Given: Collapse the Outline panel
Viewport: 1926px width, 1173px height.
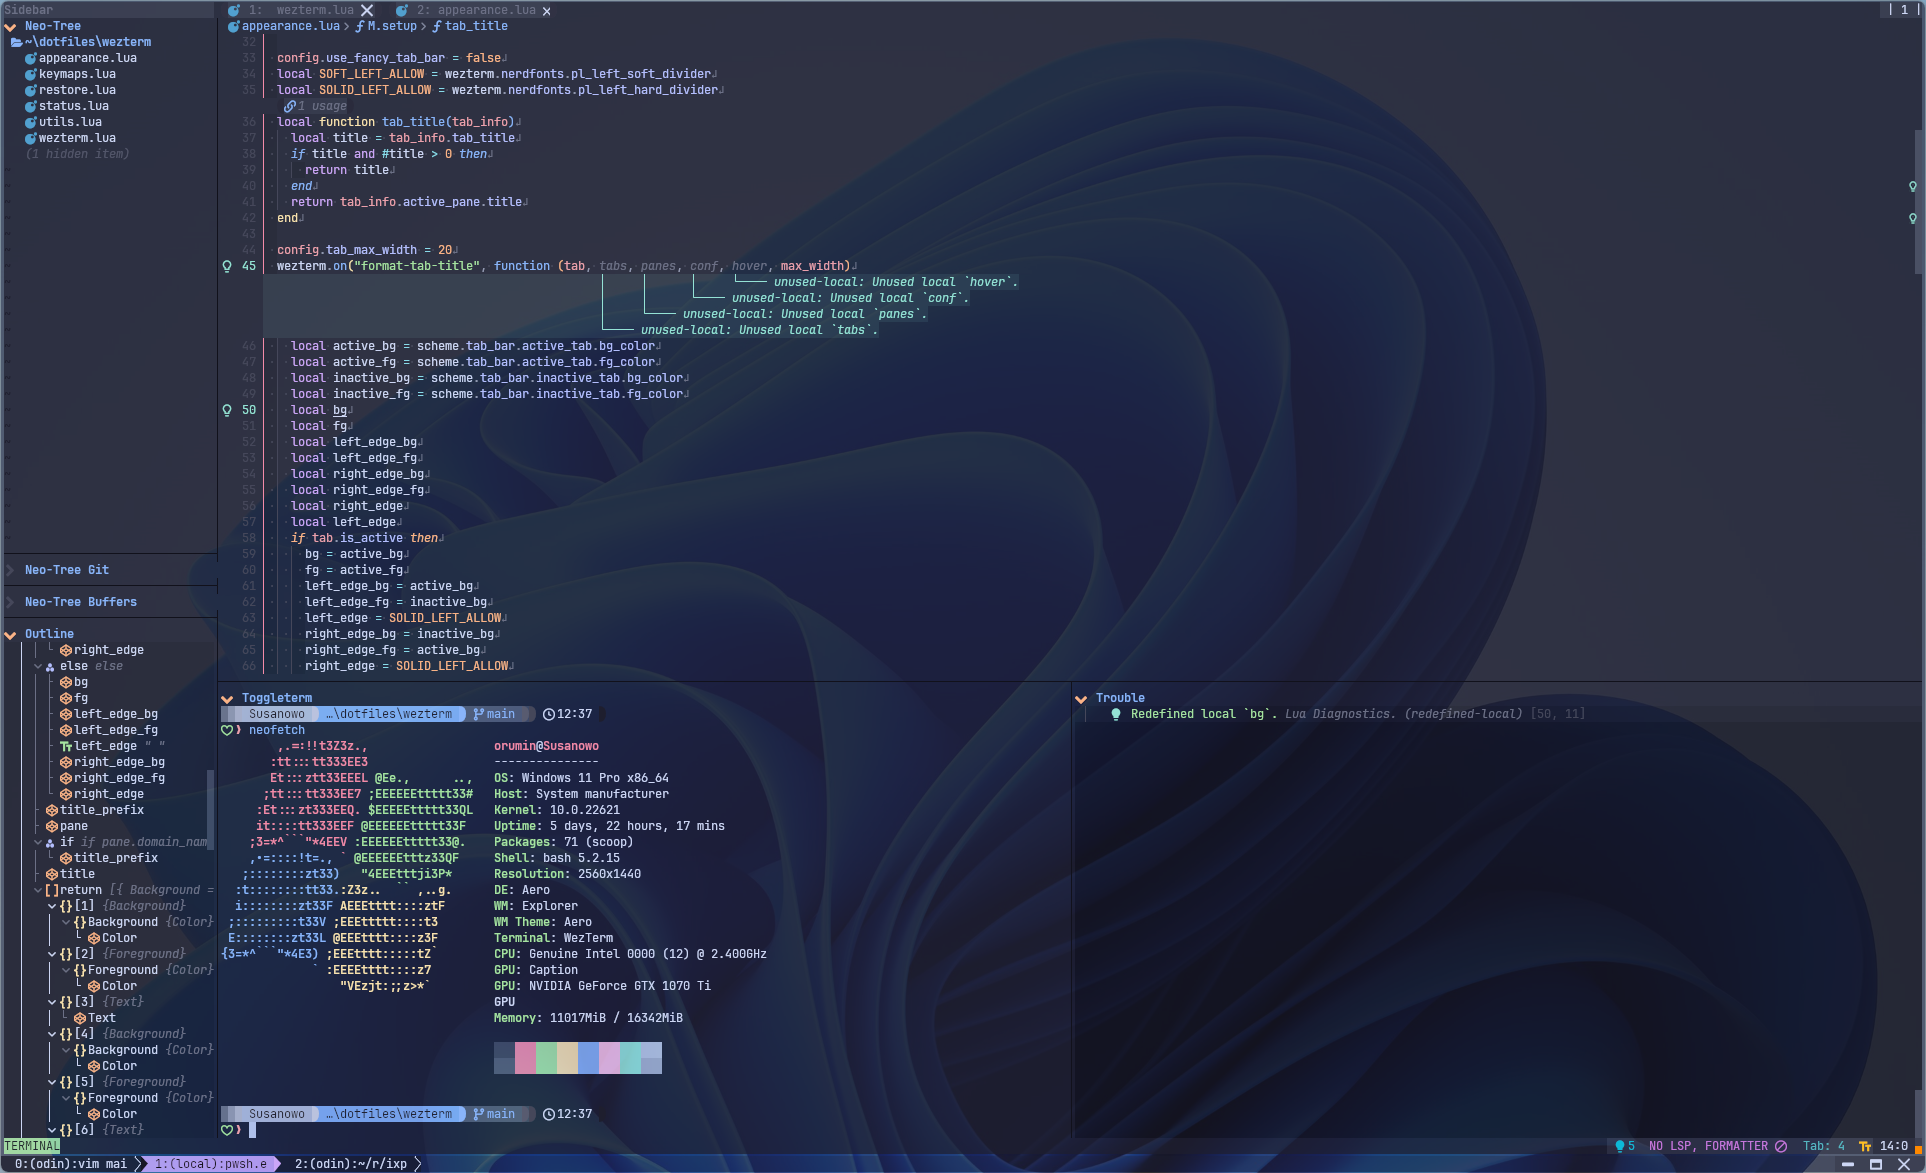Looking at the screenshot, I should pos(10,634).
